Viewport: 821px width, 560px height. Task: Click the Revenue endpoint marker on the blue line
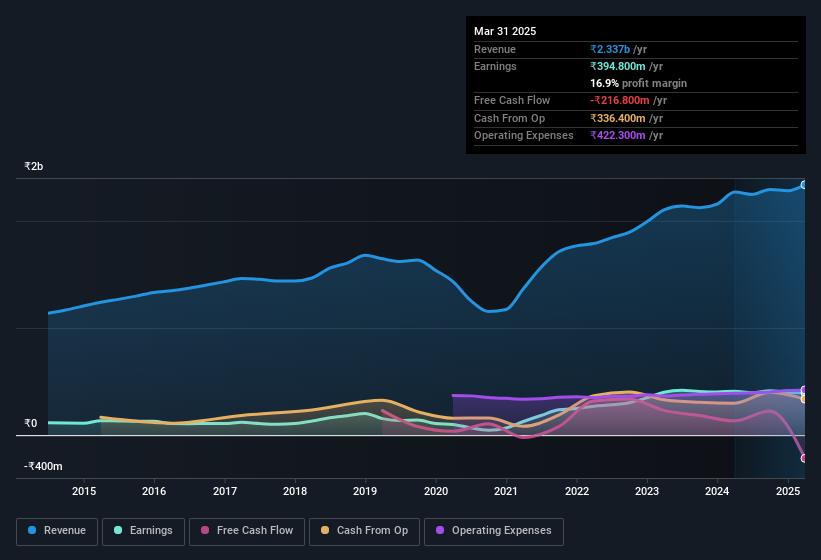(x=804, y=185)
